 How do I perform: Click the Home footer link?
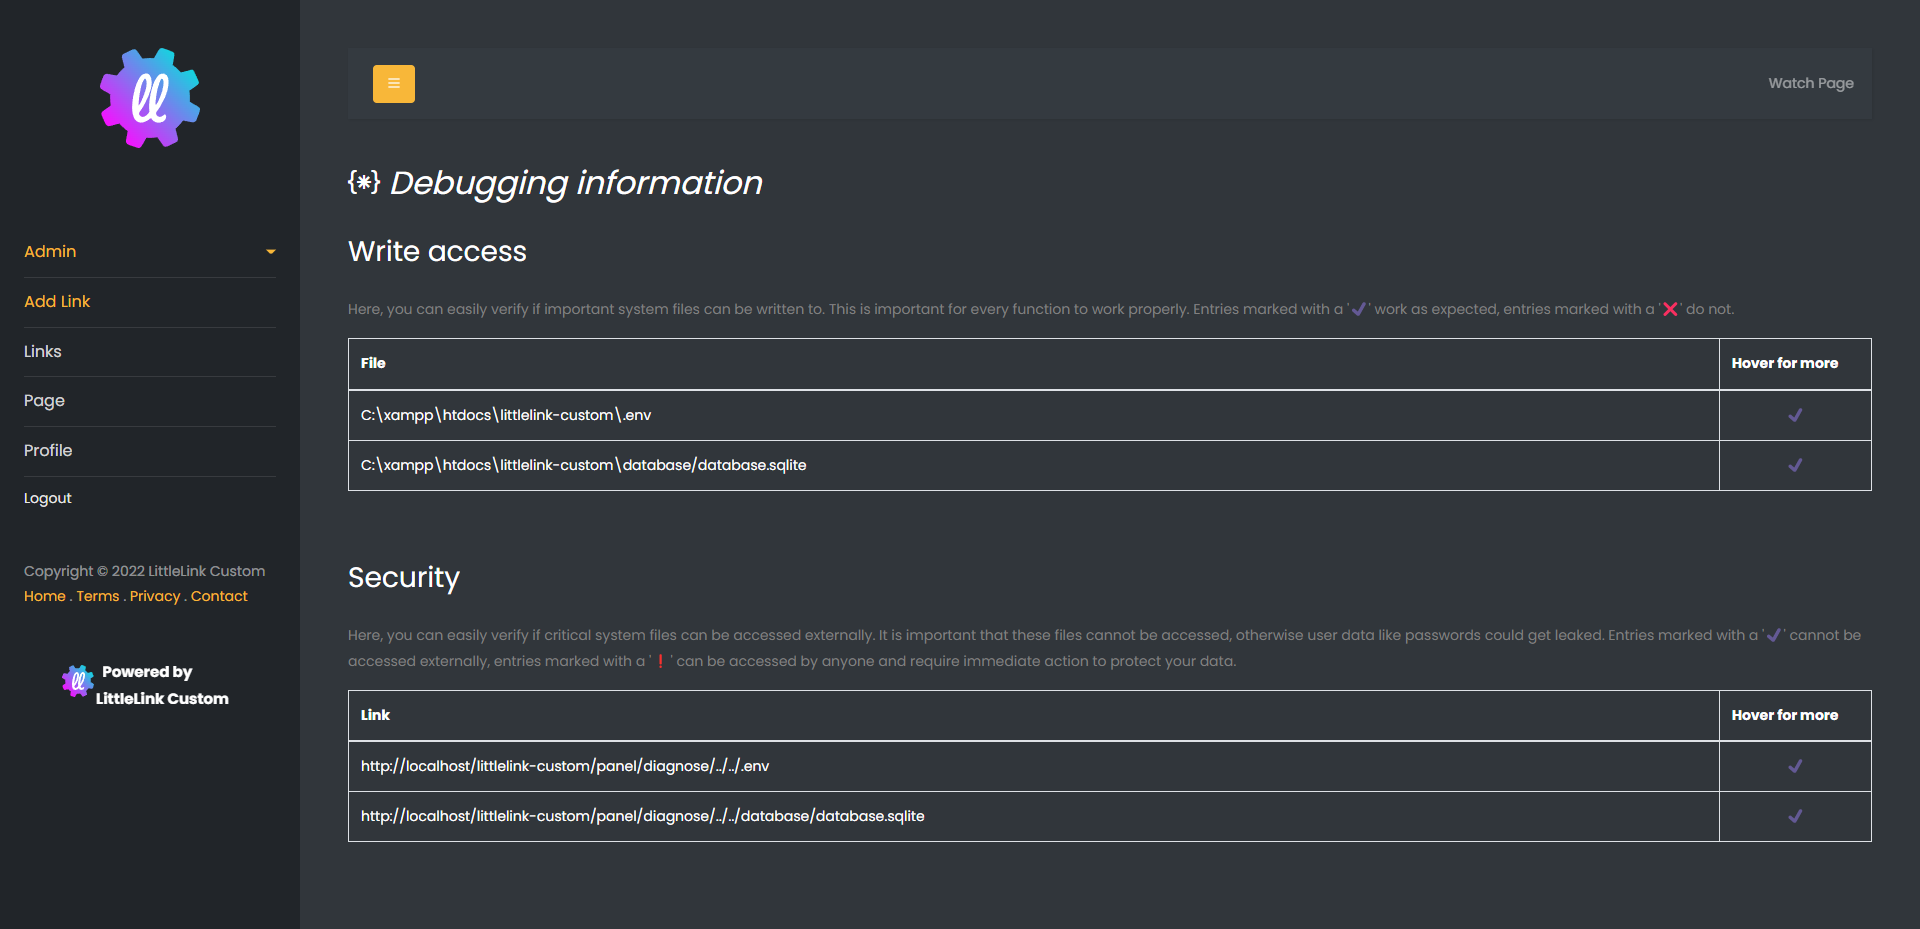(45, 596)
